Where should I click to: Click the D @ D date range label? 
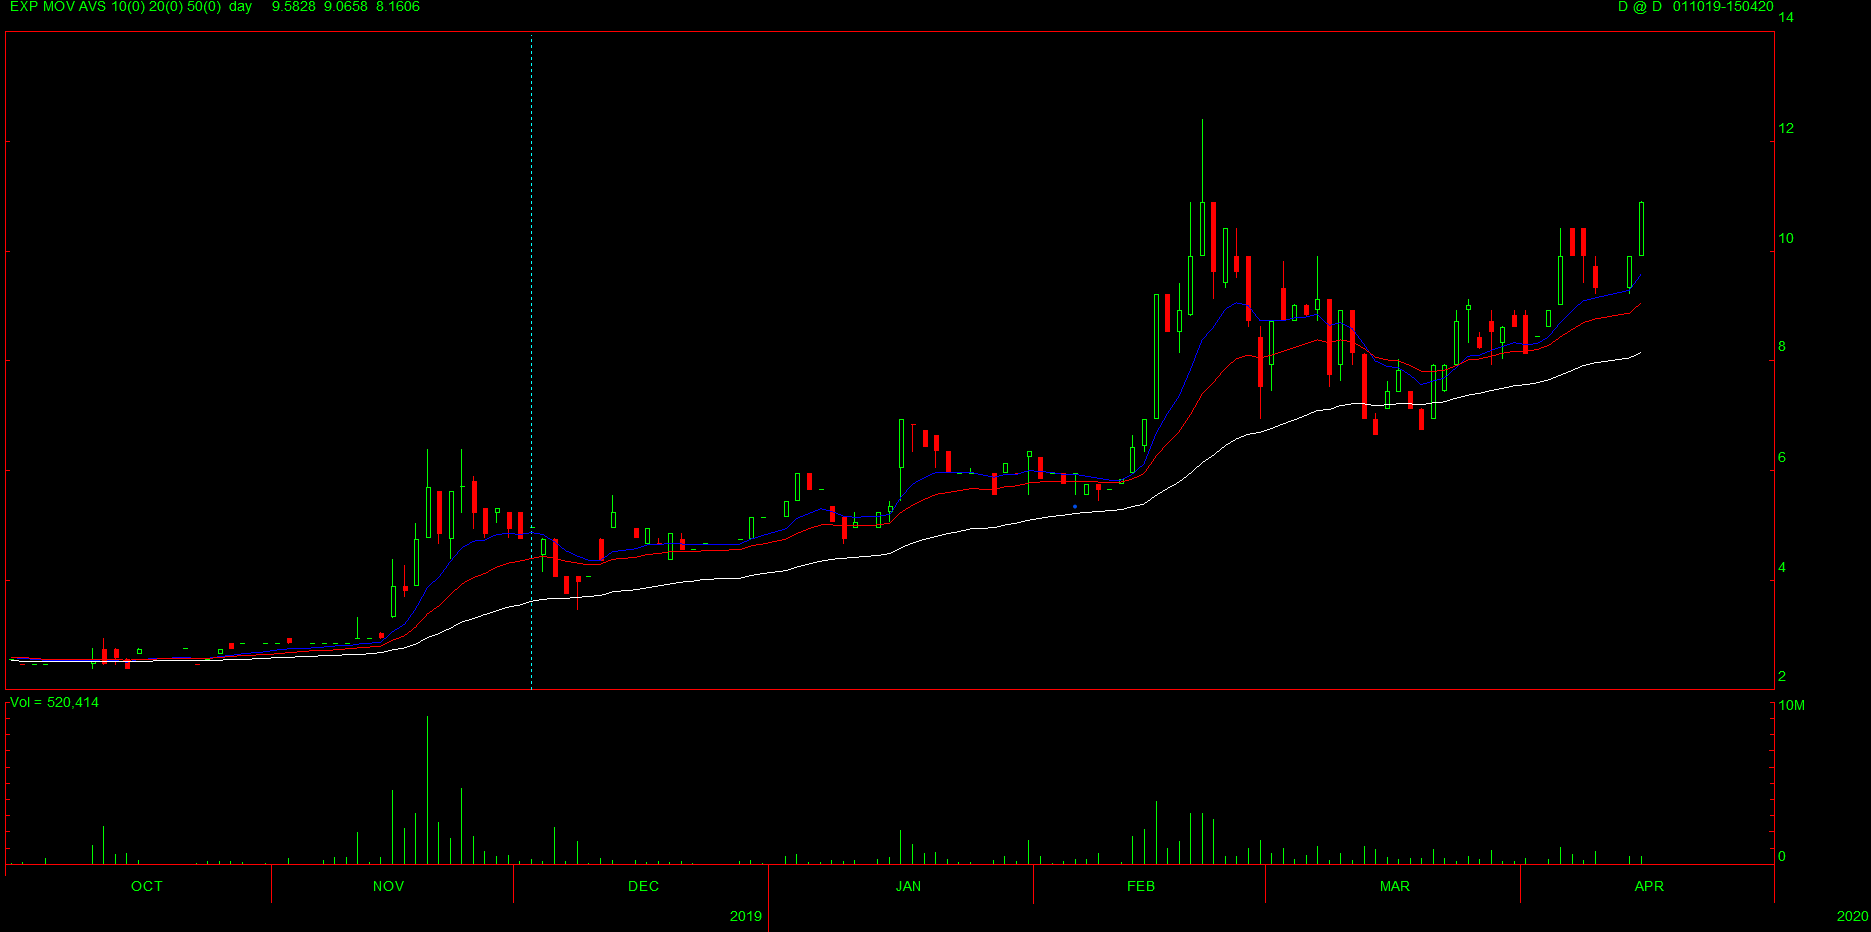[x=1696, y=7]
